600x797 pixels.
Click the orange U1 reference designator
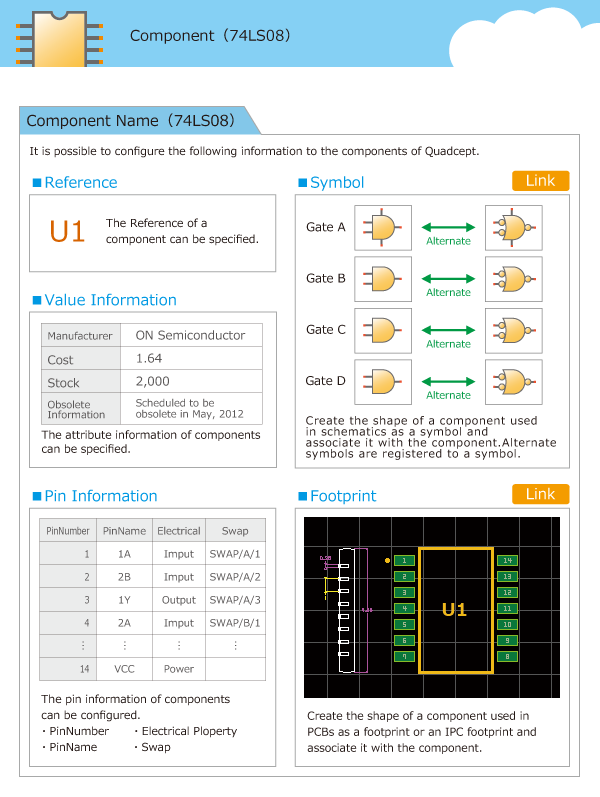click(67, 232)
